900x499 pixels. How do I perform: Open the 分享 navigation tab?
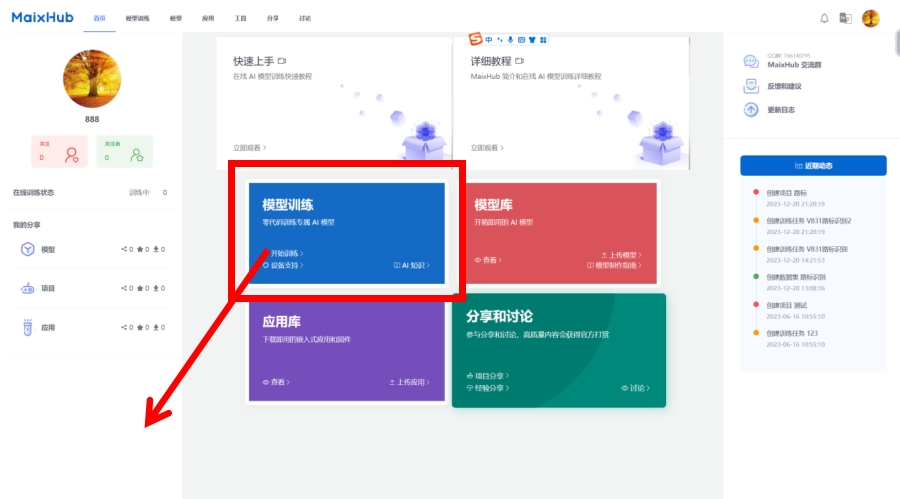click(x=272, y=18)
